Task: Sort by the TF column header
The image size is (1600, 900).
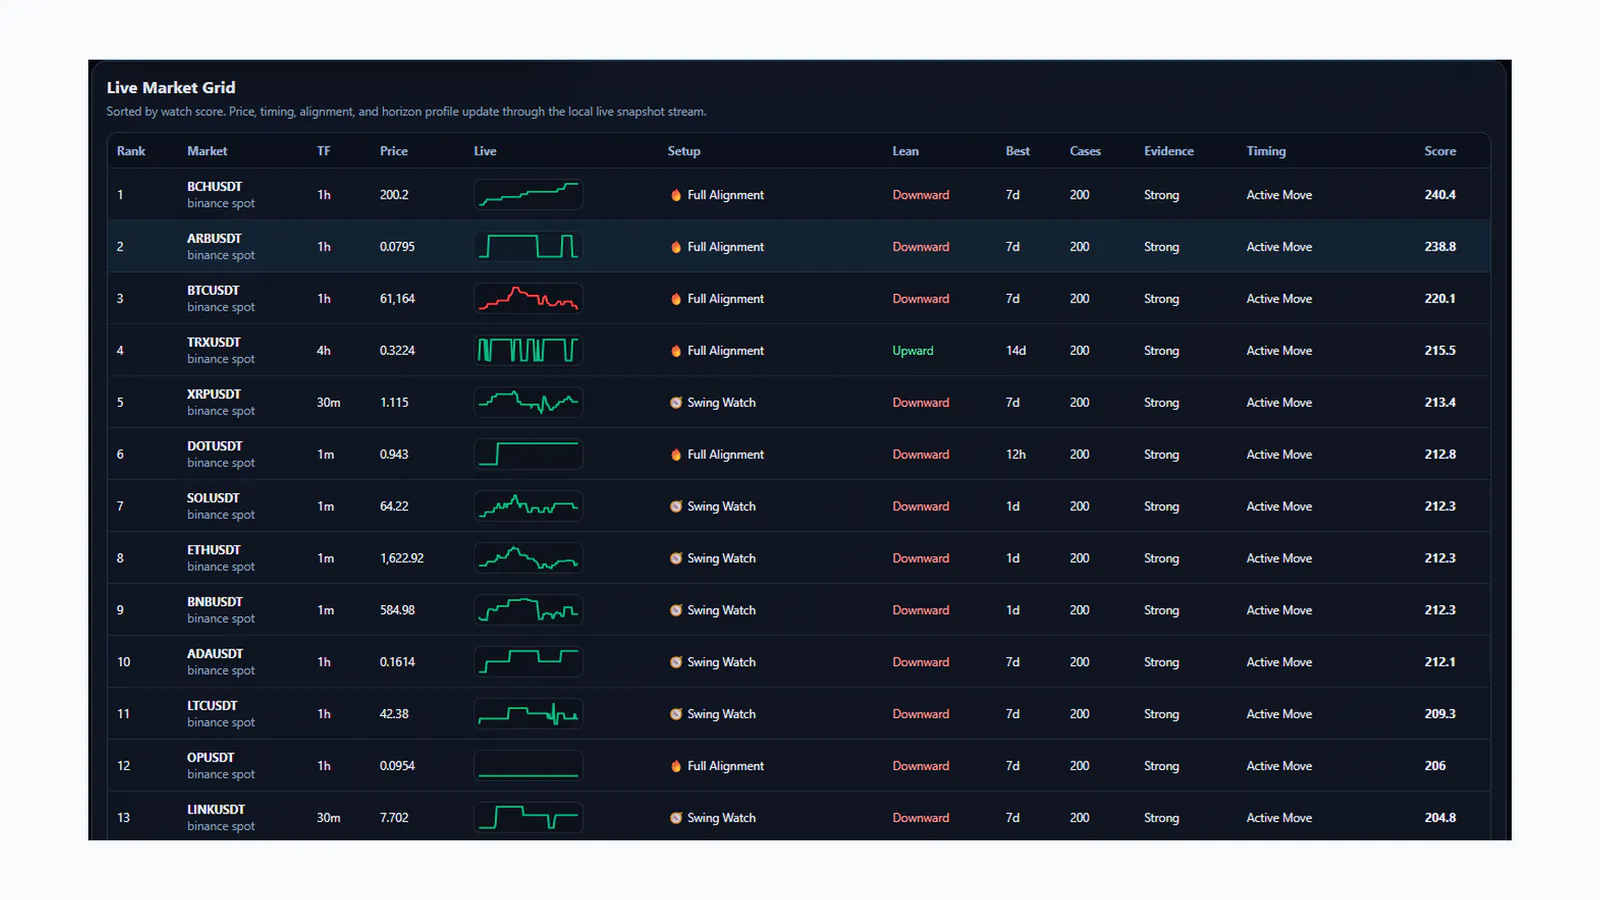Action: [323, 151]
